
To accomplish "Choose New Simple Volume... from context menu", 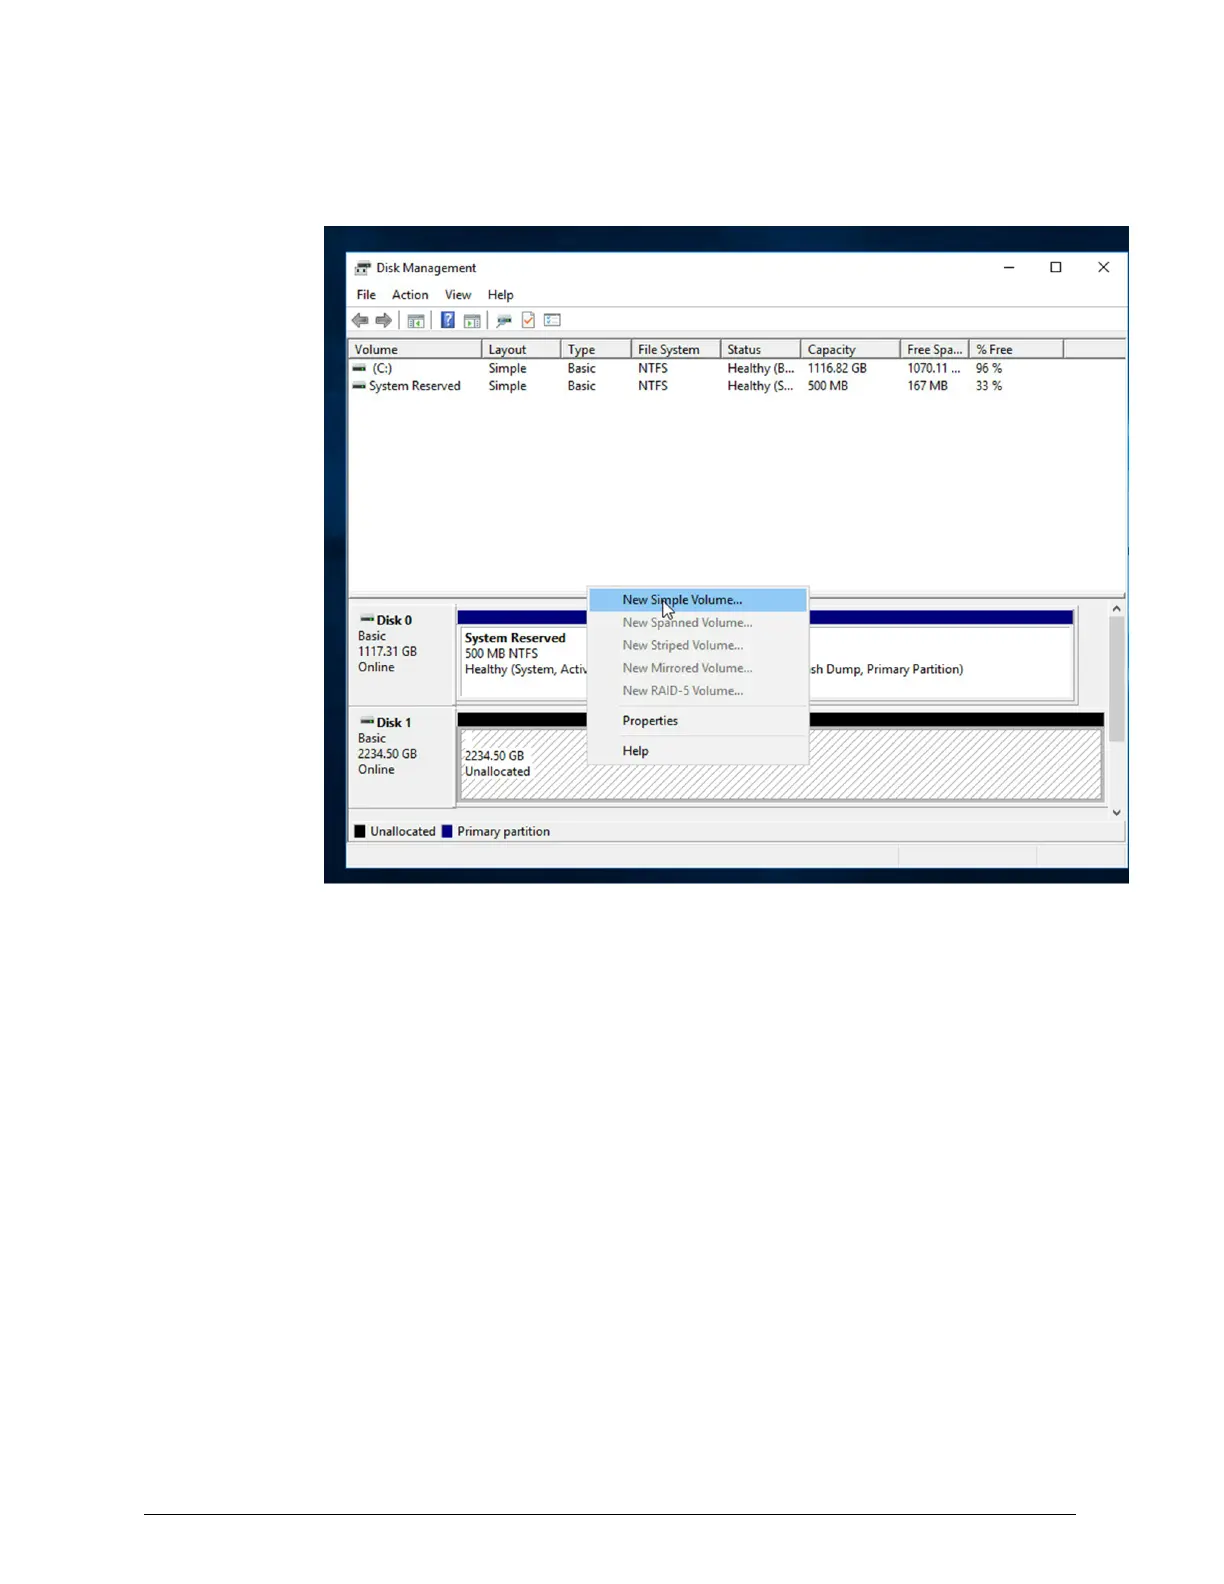I will (698, 600).
